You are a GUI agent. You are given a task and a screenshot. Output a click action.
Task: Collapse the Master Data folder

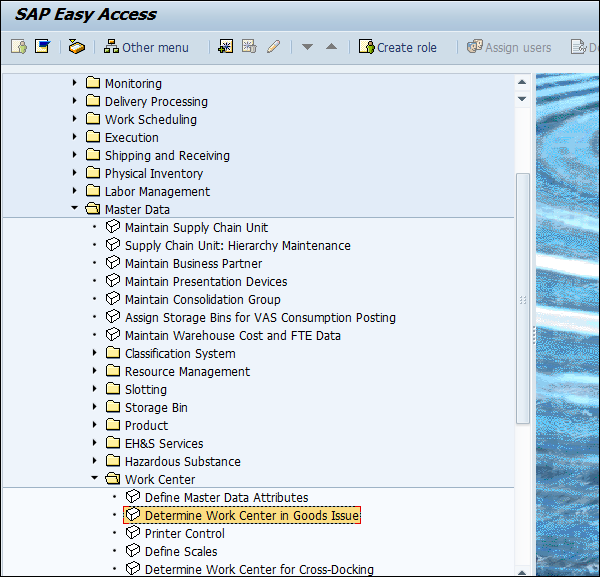tap(75, 209)
